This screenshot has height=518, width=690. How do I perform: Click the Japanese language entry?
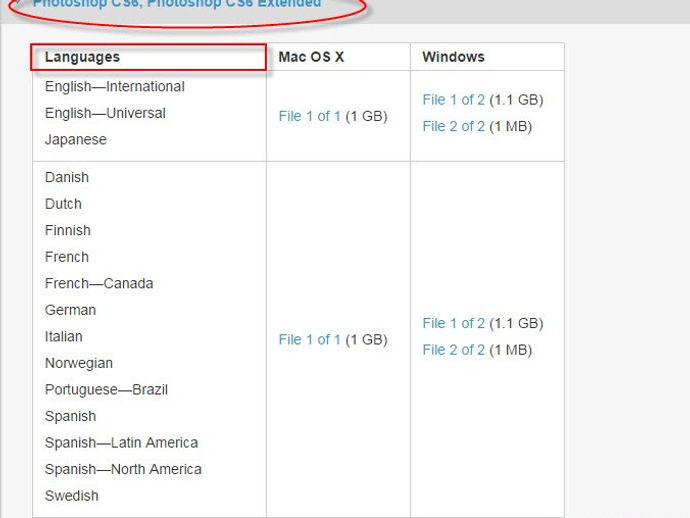tap(76, 140)
